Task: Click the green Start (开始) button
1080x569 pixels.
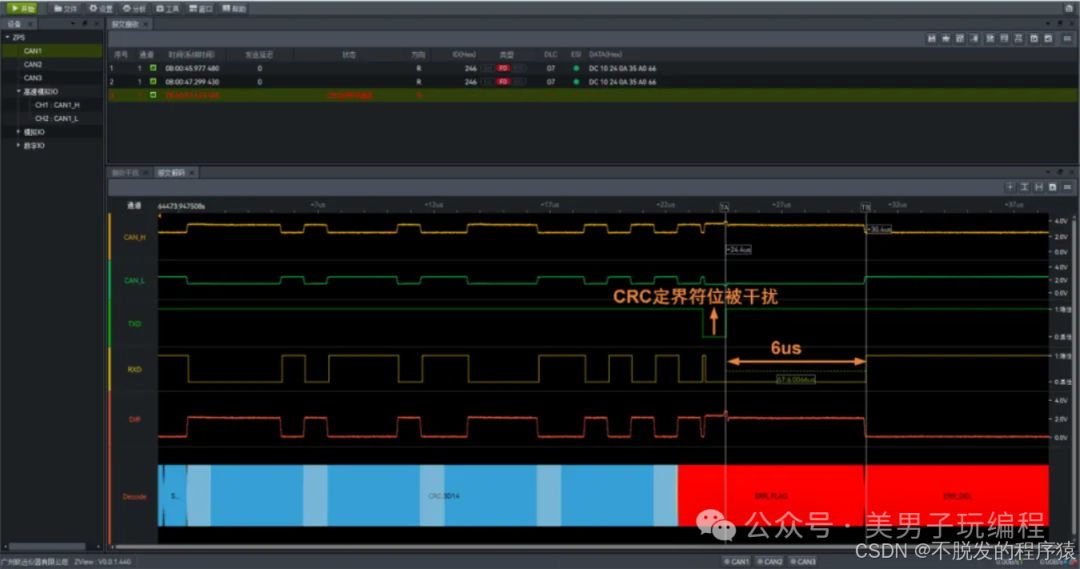Action: pos(21,8)
